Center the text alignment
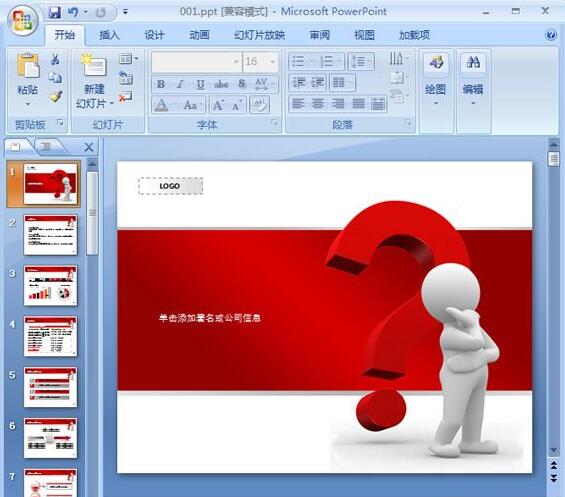Viewport: 565px width, 497px height. (317, 104)
